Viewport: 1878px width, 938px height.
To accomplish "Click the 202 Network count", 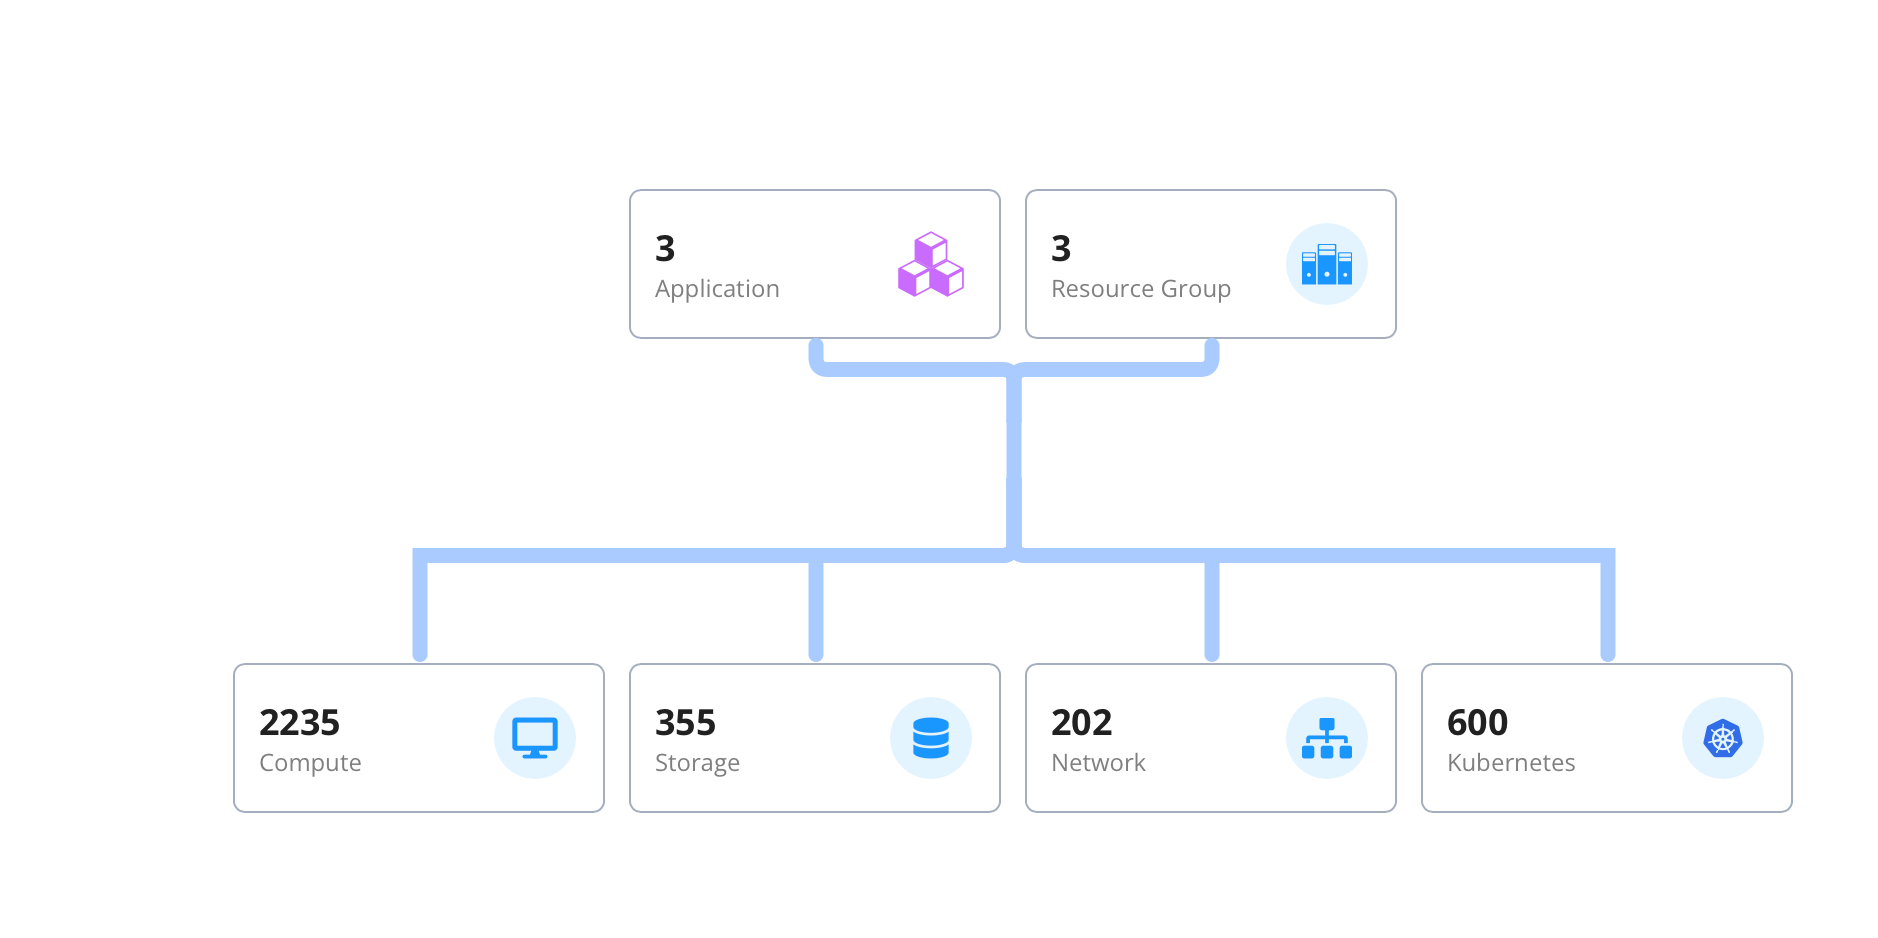I will coord(1081,722).
